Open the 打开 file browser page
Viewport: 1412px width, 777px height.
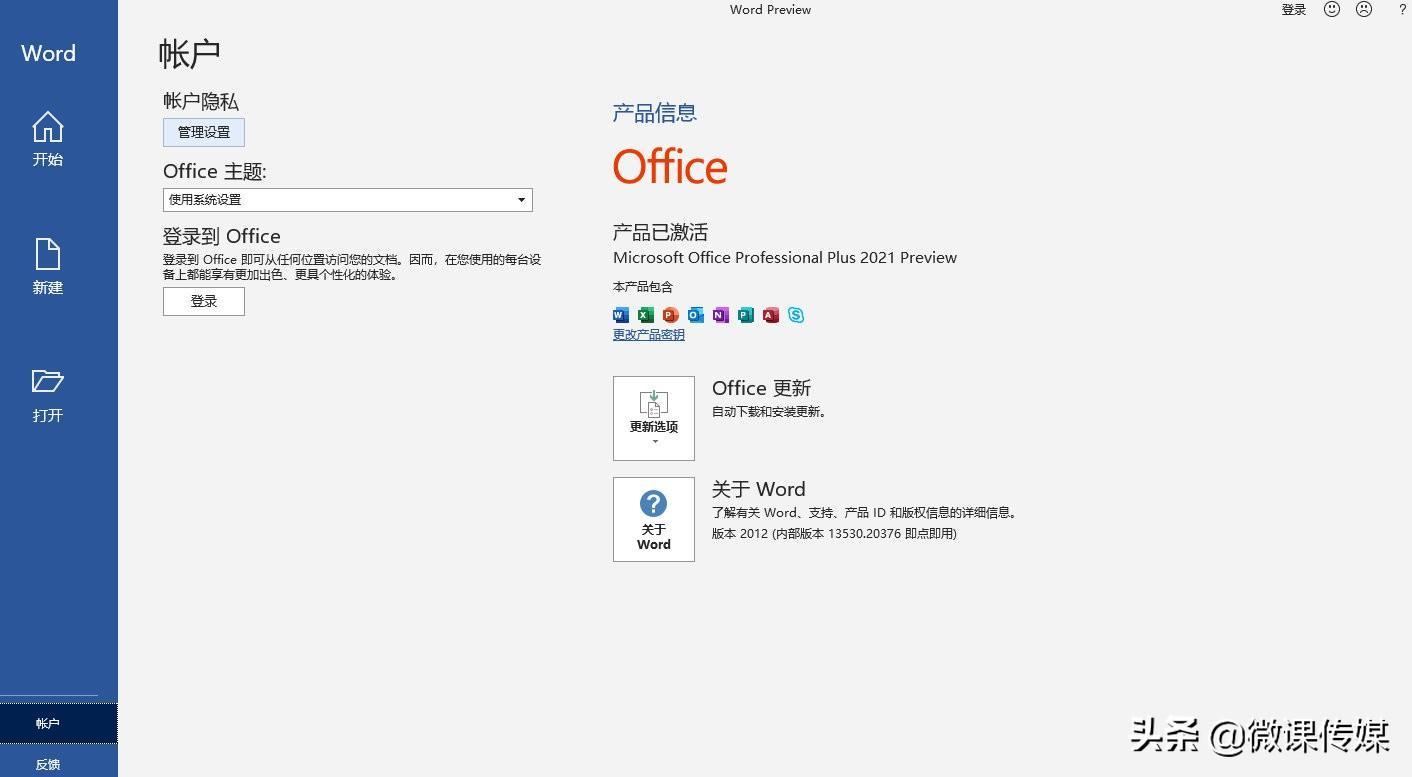48,395
